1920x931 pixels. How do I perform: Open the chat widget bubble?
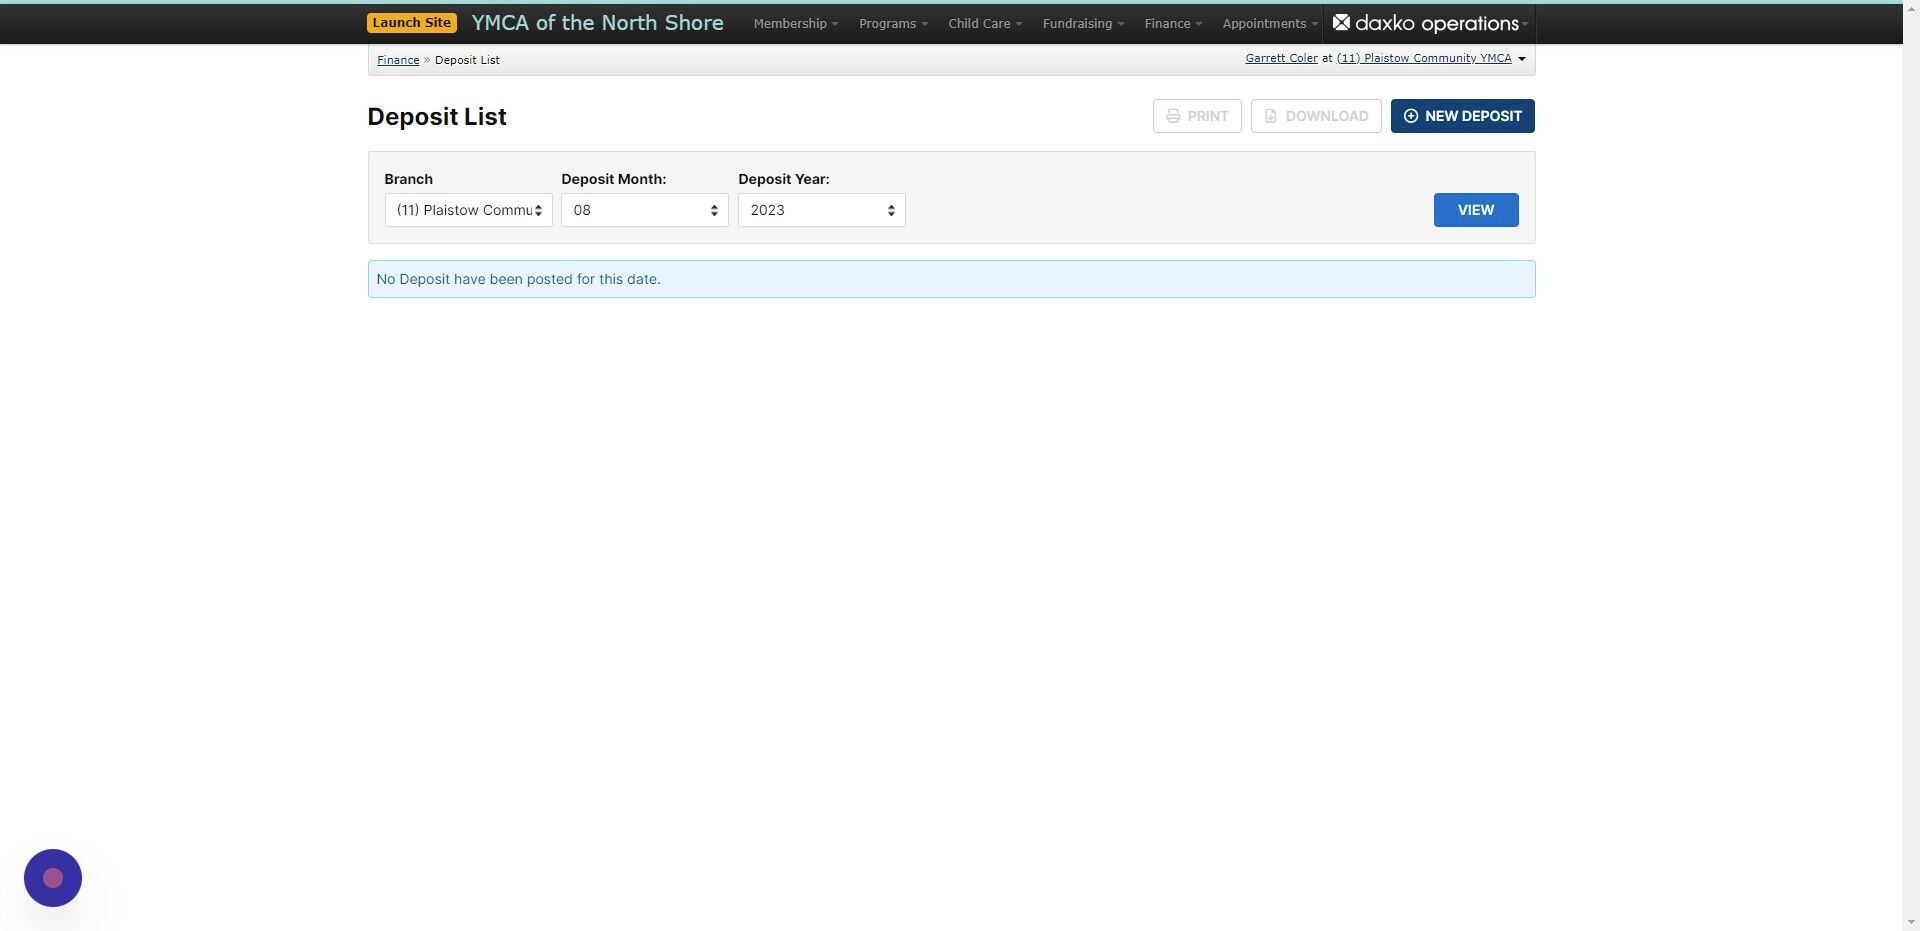click(52, 877)
